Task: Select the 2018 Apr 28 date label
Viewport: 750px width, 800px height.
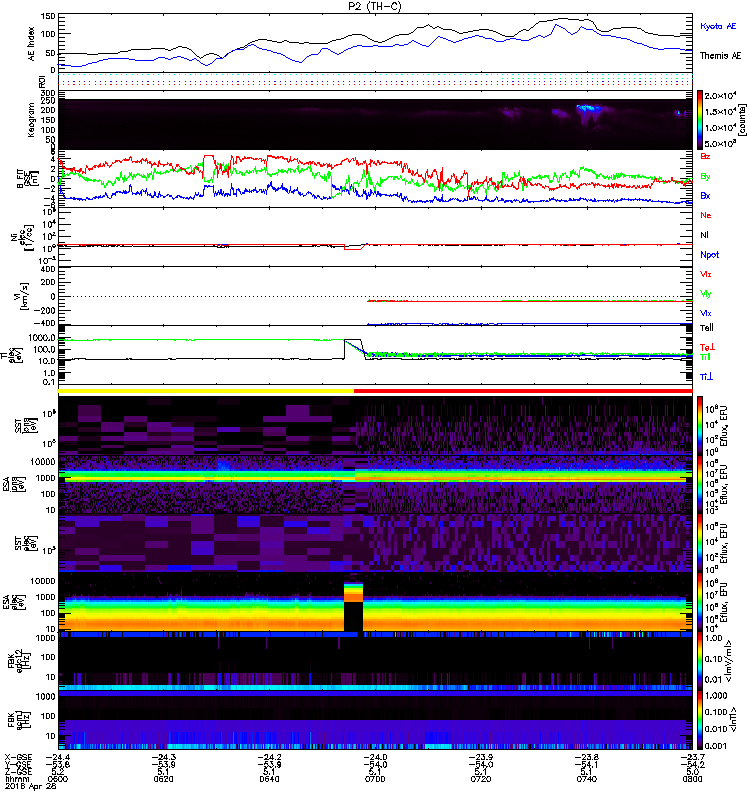Action: point(31,787)
